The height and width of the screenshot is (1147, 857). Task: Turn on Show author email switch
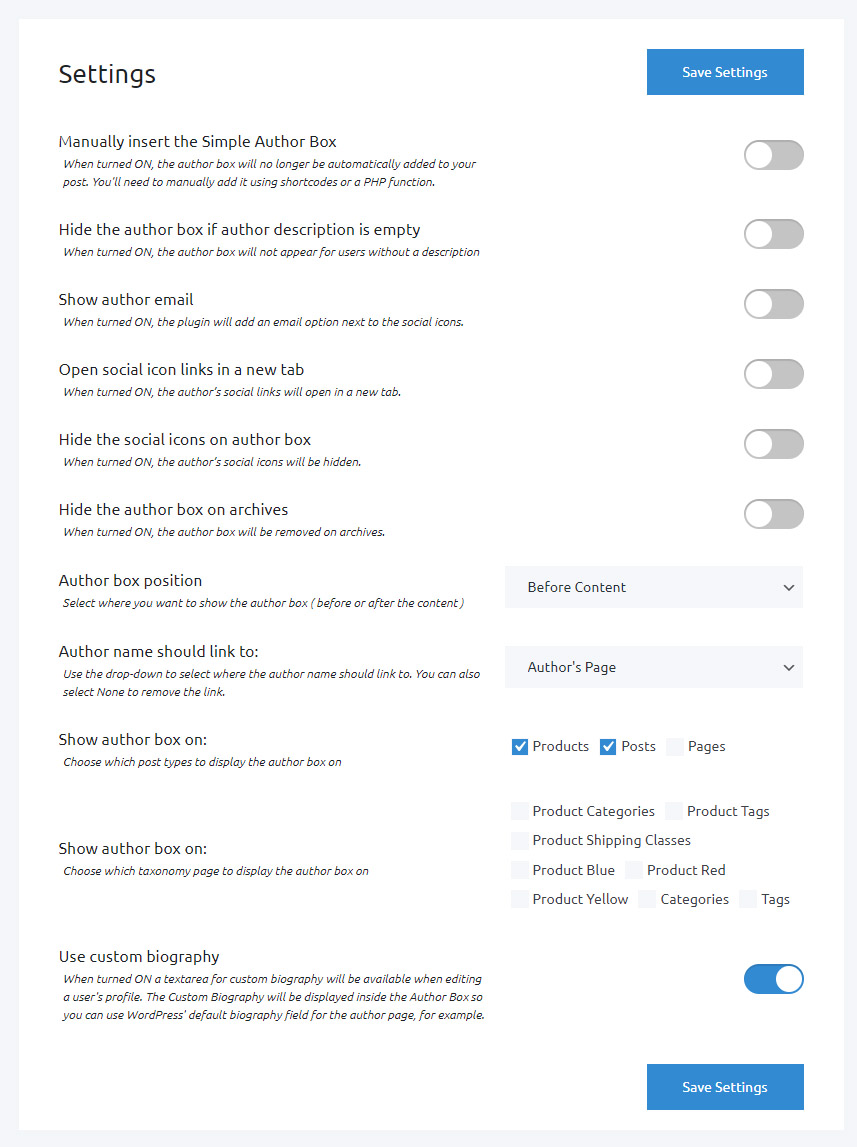click(773, 304)
